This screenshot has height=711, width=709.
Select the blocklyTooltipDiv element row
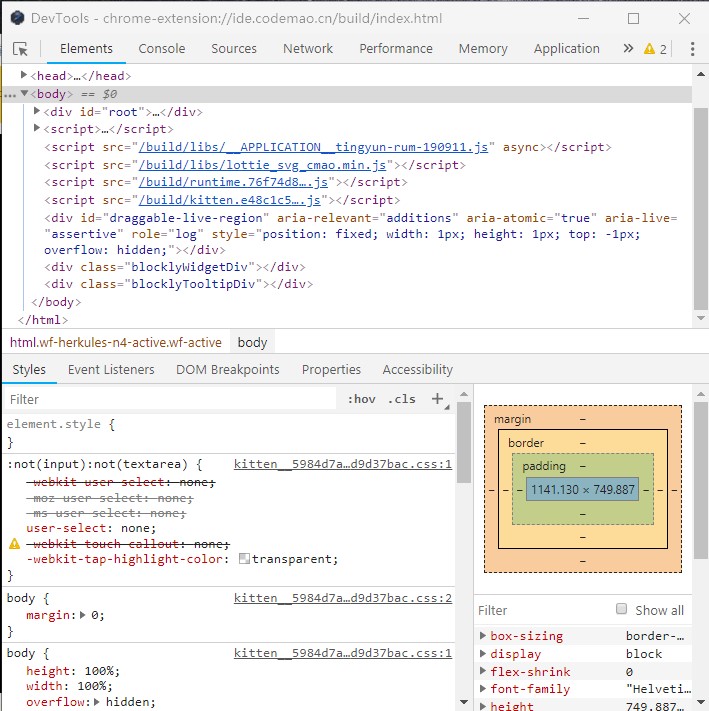pyautogui.click(x=178, y=284)
